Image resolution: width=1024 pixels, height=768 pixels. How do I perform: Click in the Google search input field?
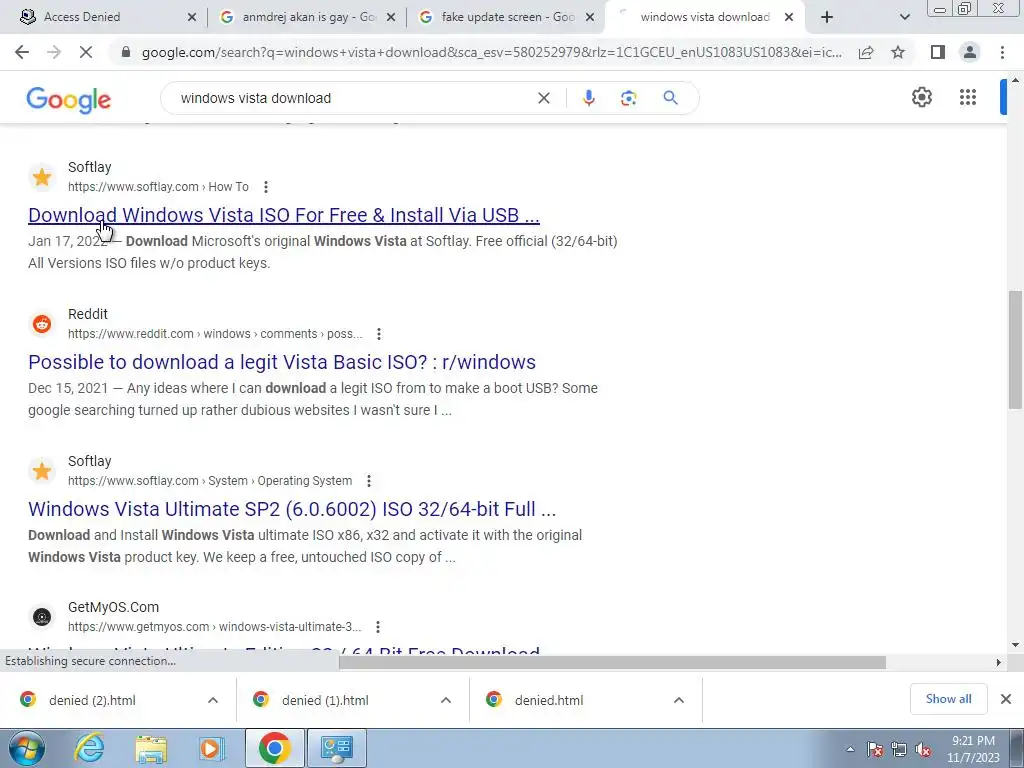353,98
